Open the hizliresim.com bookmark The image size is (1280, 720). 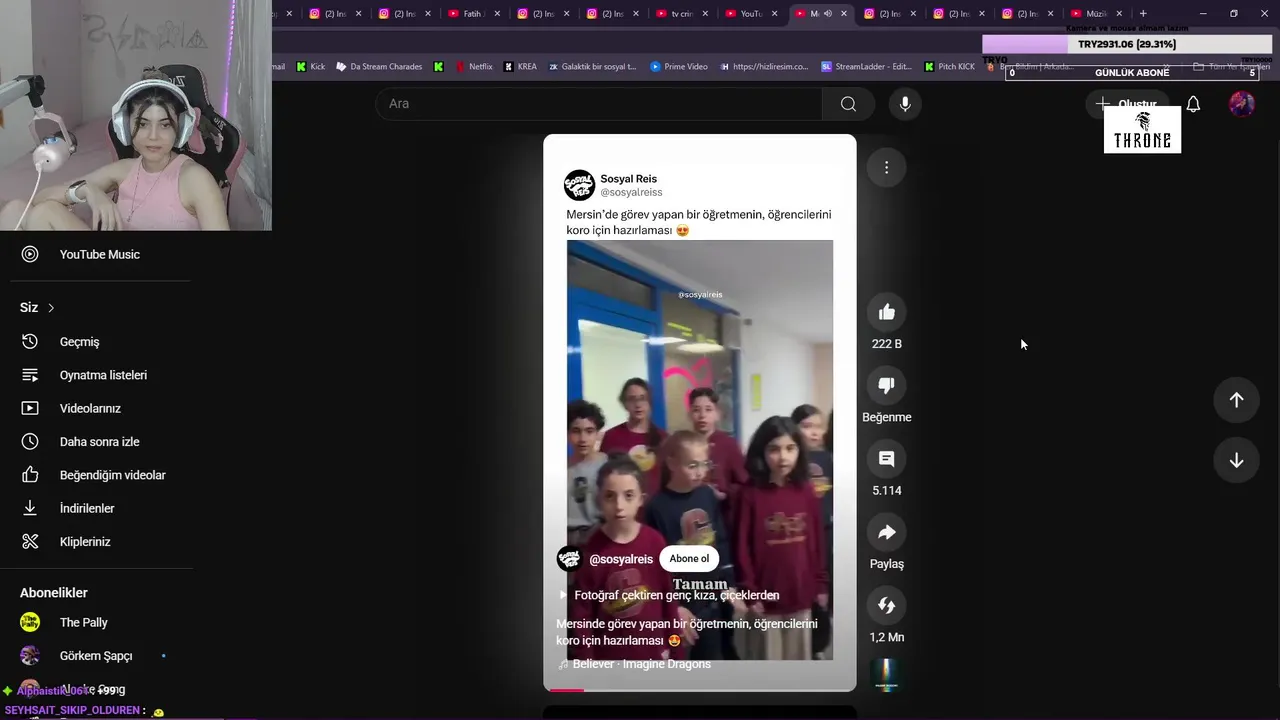click(763, 67)
